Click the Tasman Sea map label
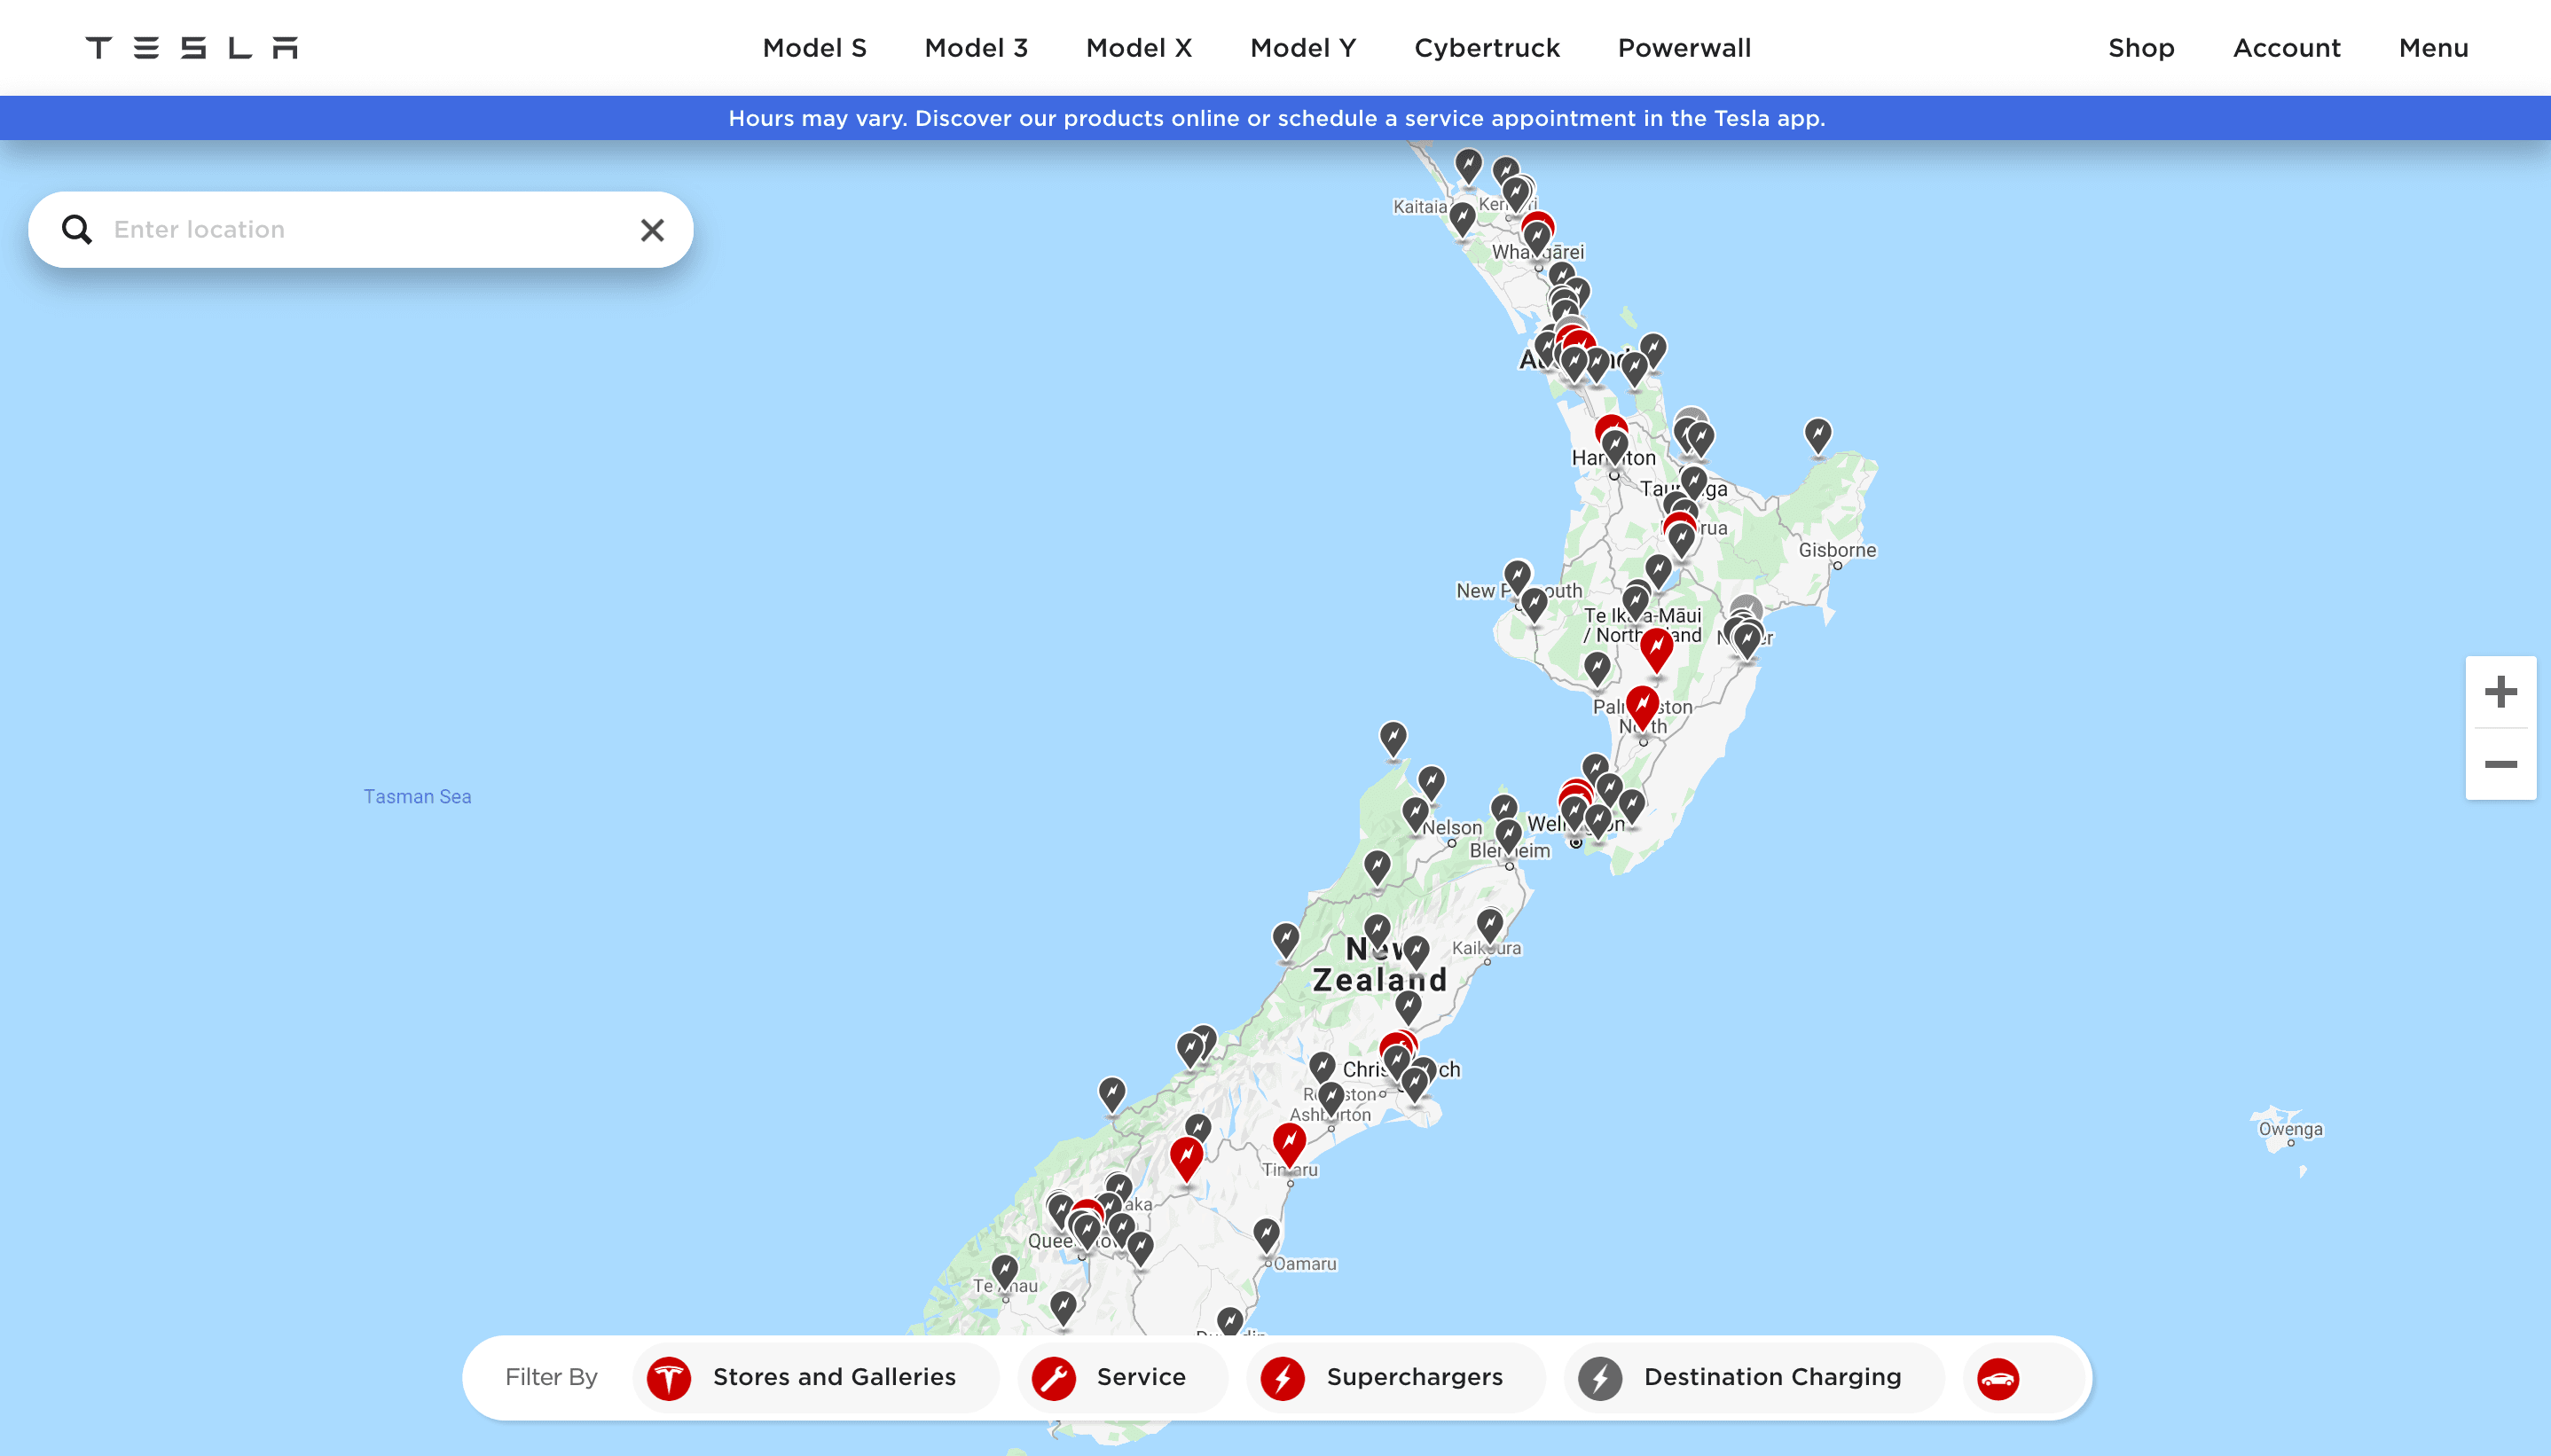 coord(417,797)
